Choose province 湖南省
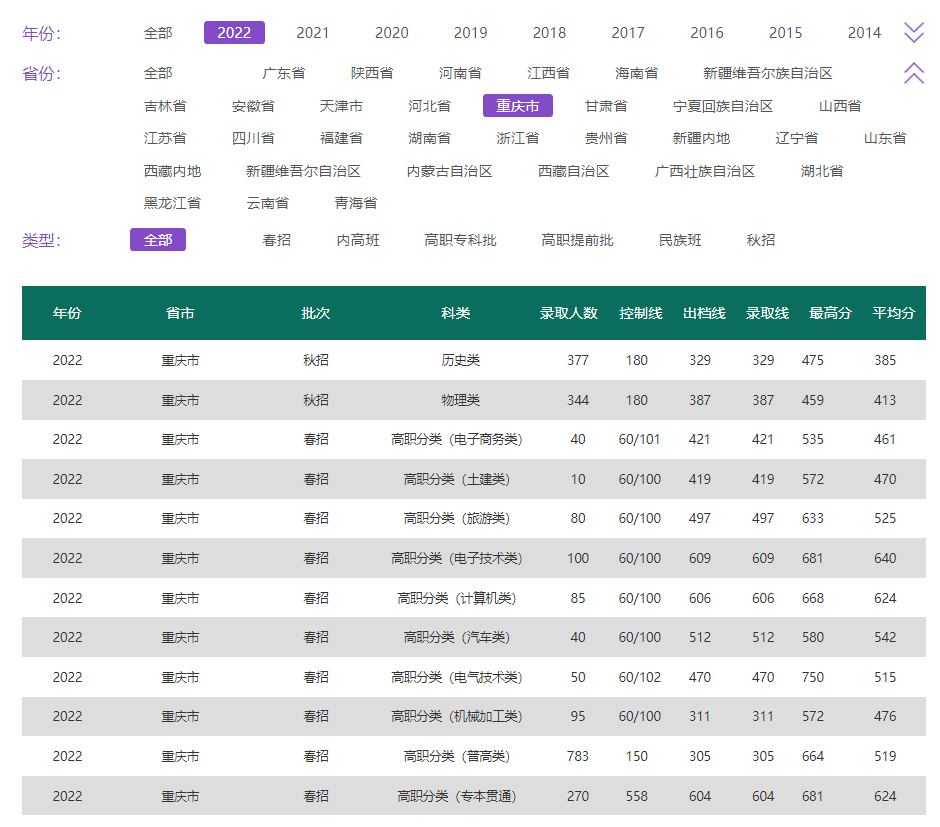940x827 pixels. pos(429,138)
